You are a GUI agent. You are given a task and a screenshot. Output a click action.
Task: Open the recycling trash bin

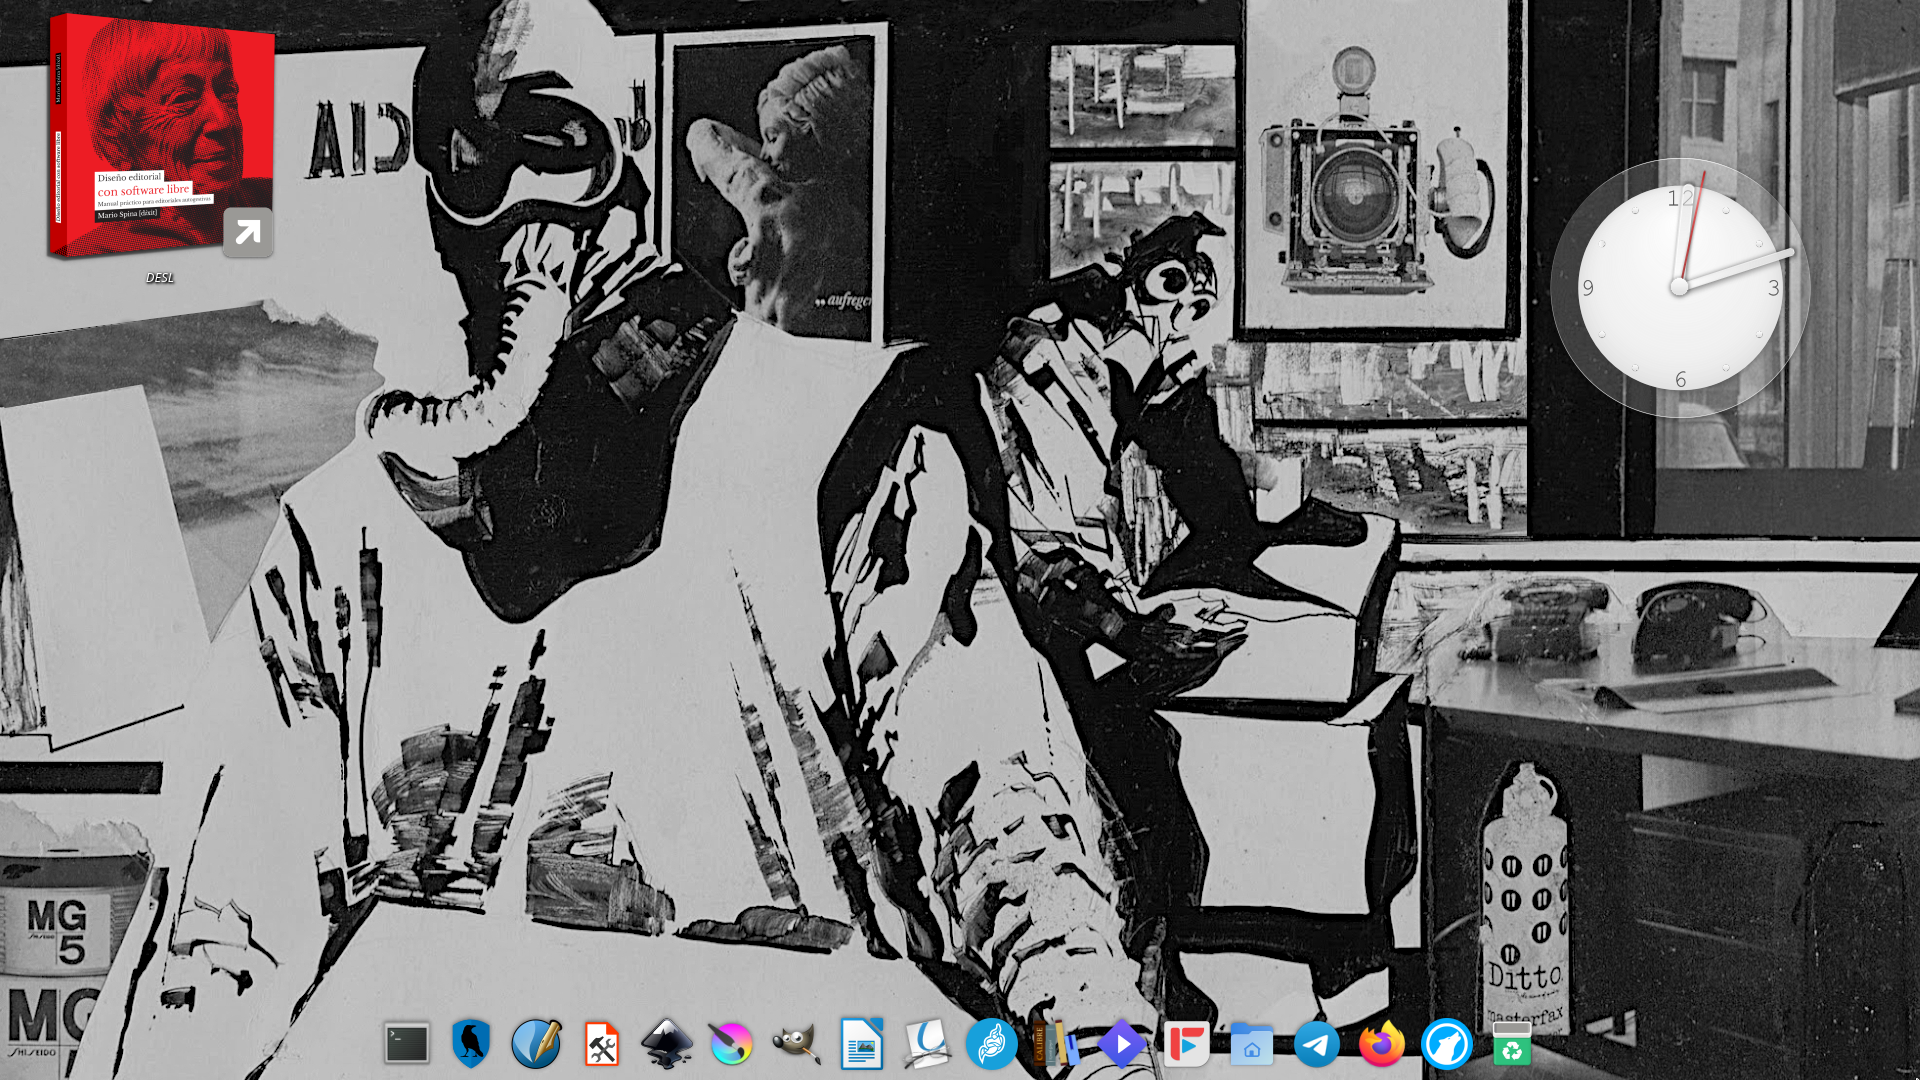[x=1512, y=1044]
